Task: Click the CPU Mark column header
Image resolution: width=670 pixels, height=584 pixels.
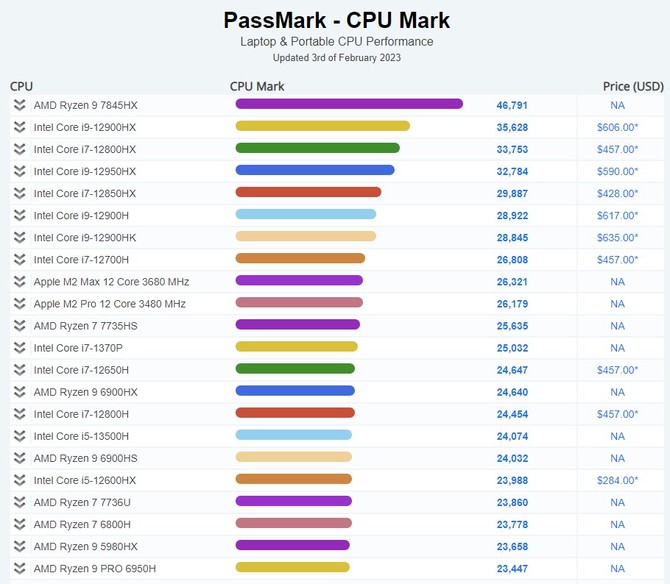Action: (257, 86)
